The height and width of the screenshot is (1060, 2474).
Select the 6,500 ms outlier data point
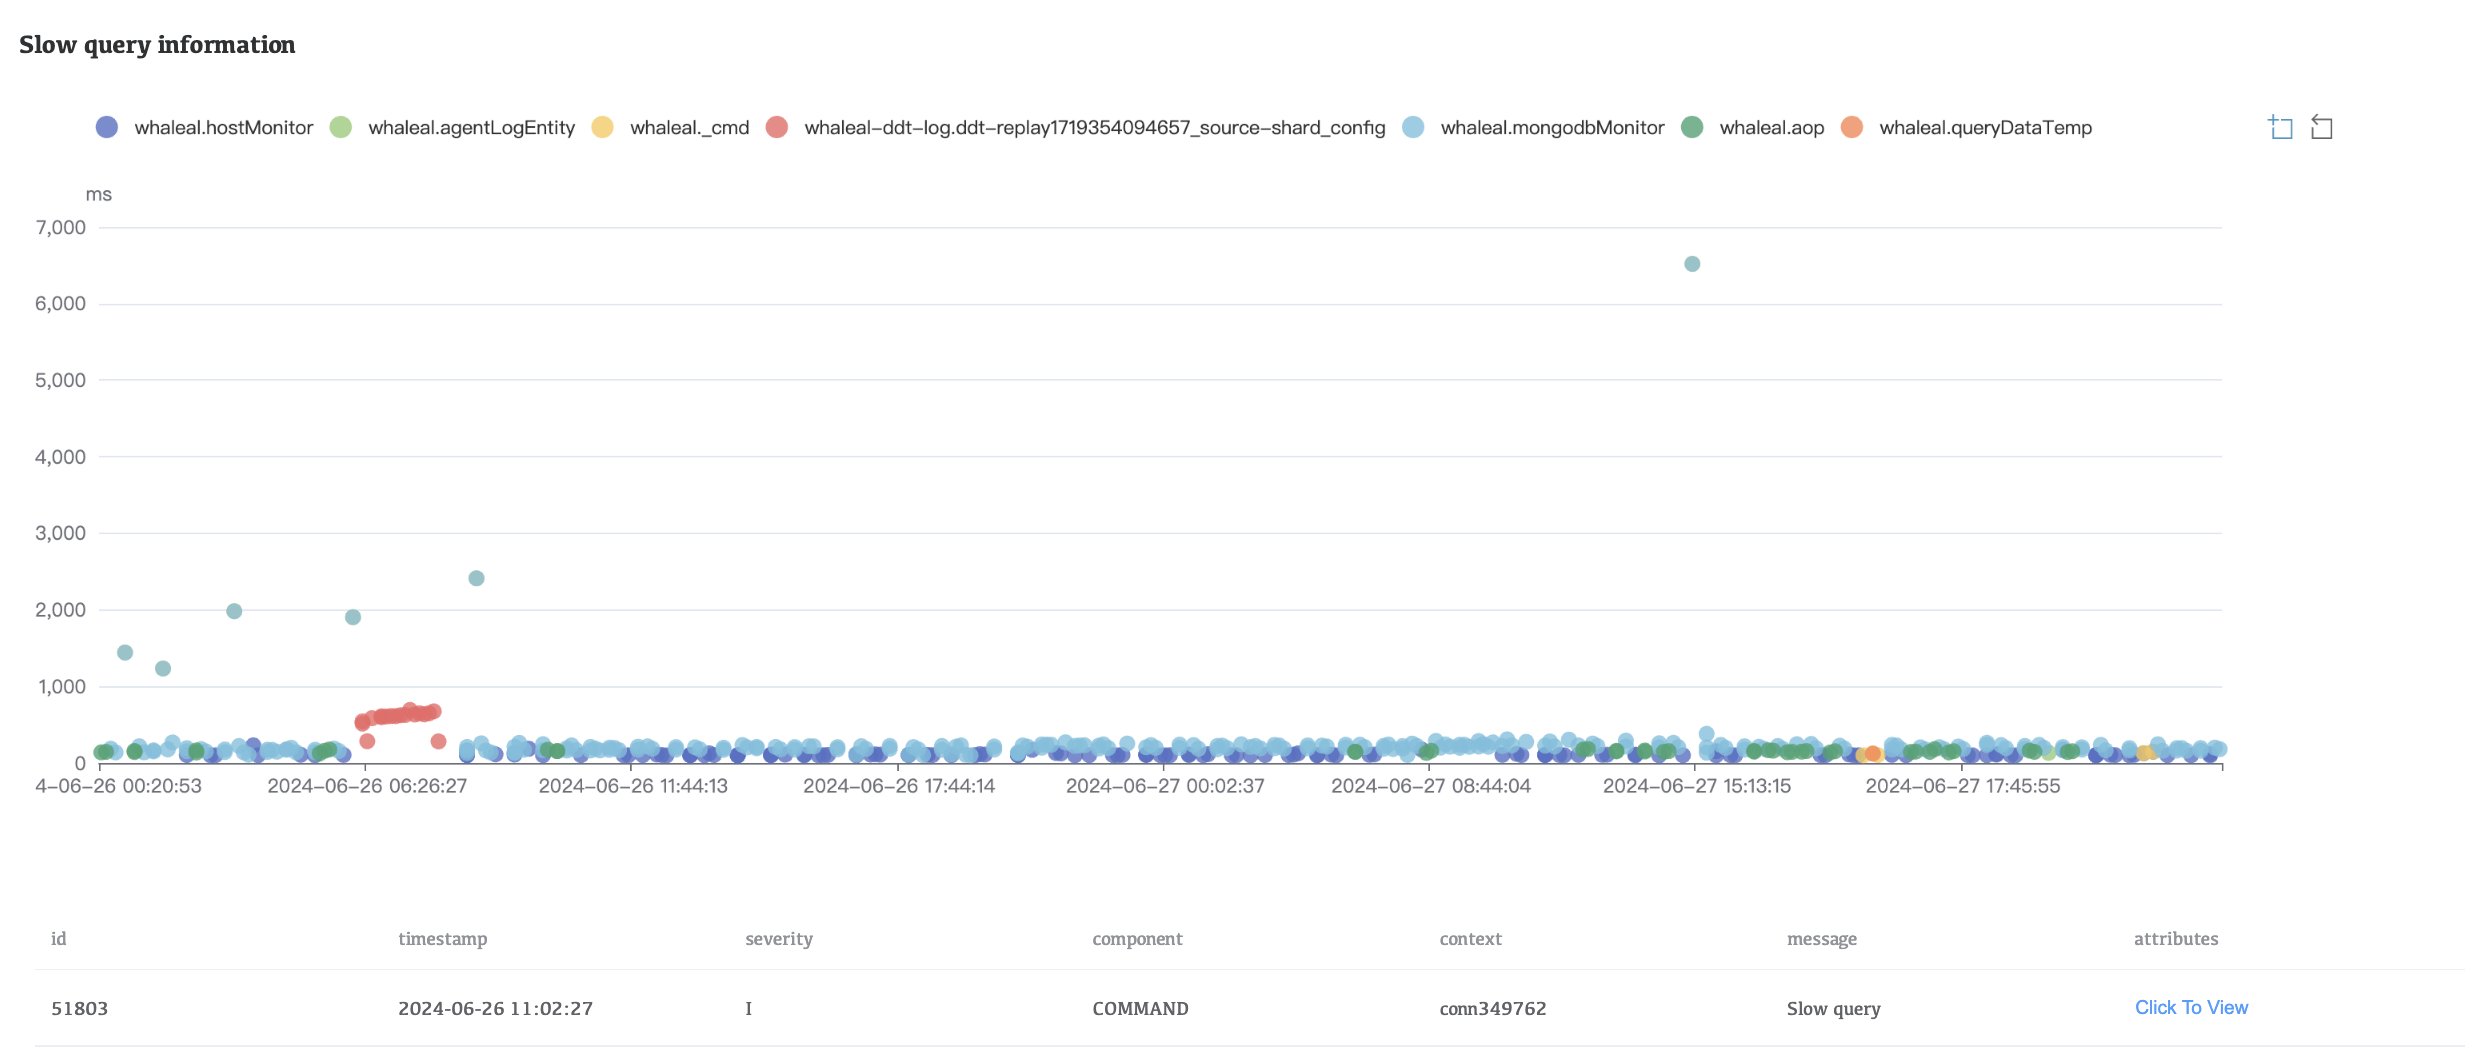[1692, 264]
